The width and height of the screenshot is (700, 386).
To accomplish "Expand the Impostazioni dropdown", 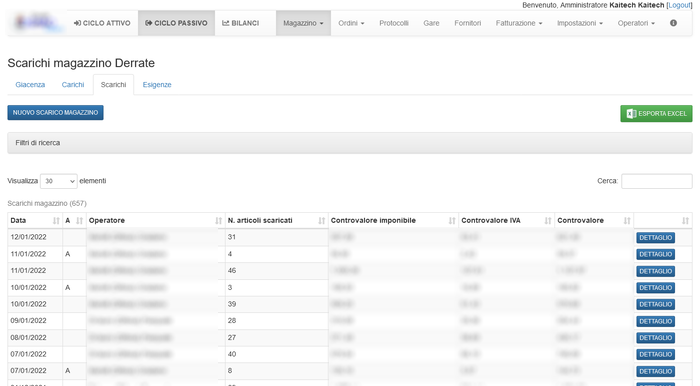I will pyautogui.click(x=580, y=23).
